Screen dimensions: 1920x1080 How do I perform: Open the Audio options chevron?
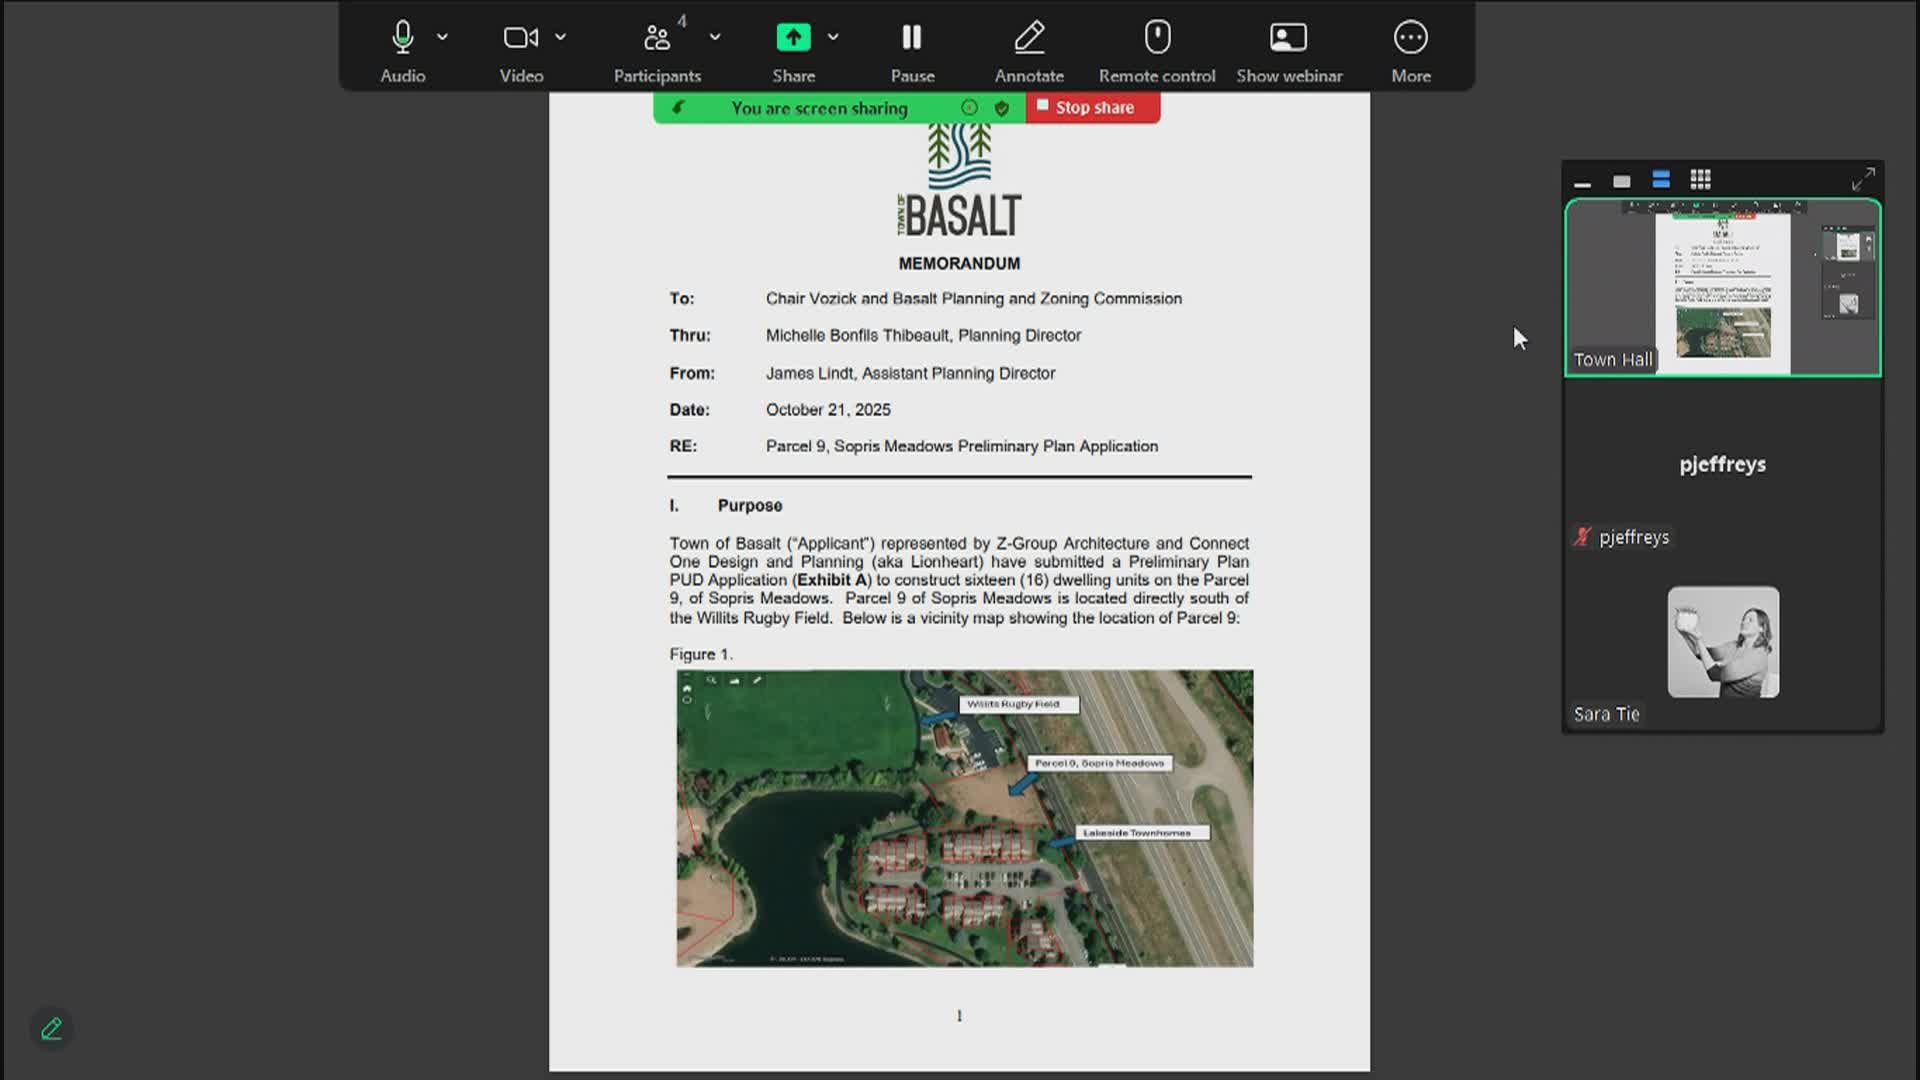point(441,36)
